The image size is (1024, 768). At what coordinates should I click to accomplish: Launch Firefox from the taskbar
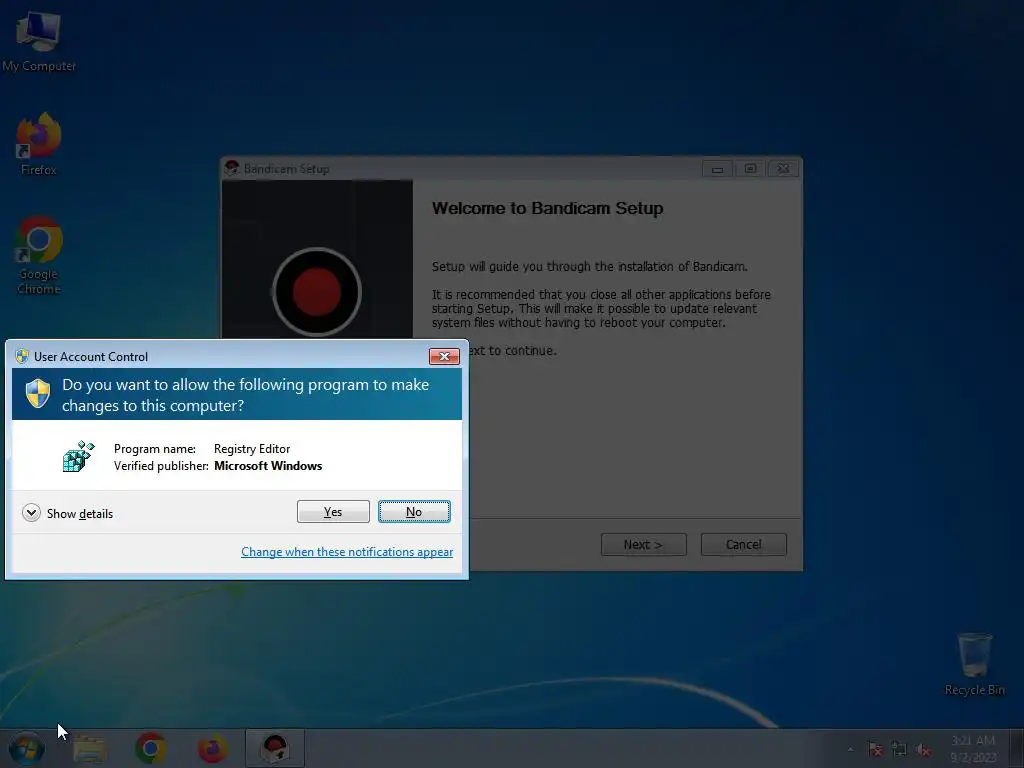click(x=213, y=748)
